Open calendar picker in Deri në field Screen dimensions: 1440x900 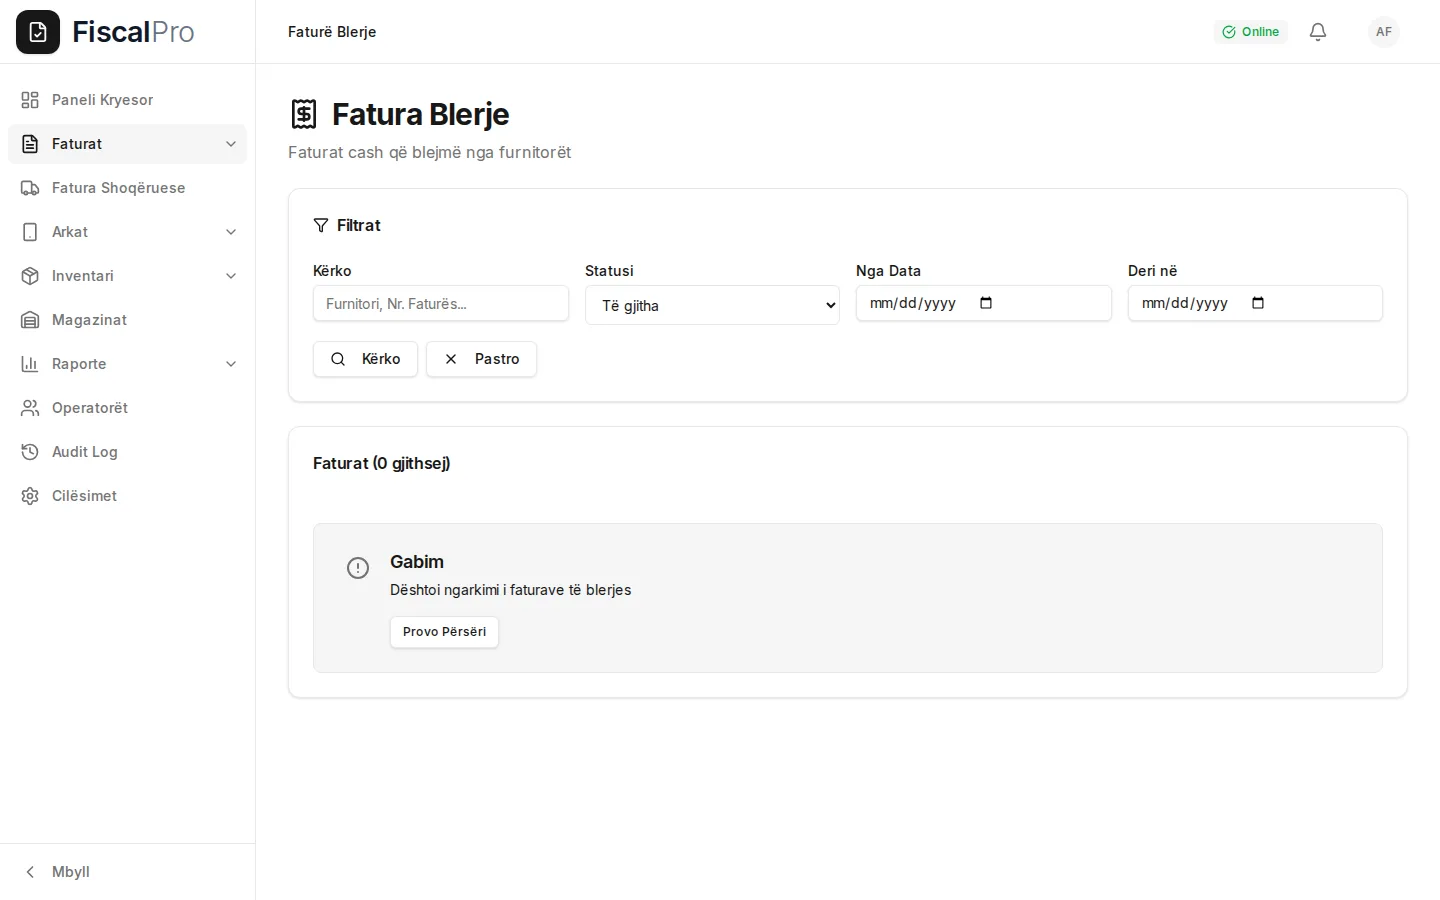1258,303
